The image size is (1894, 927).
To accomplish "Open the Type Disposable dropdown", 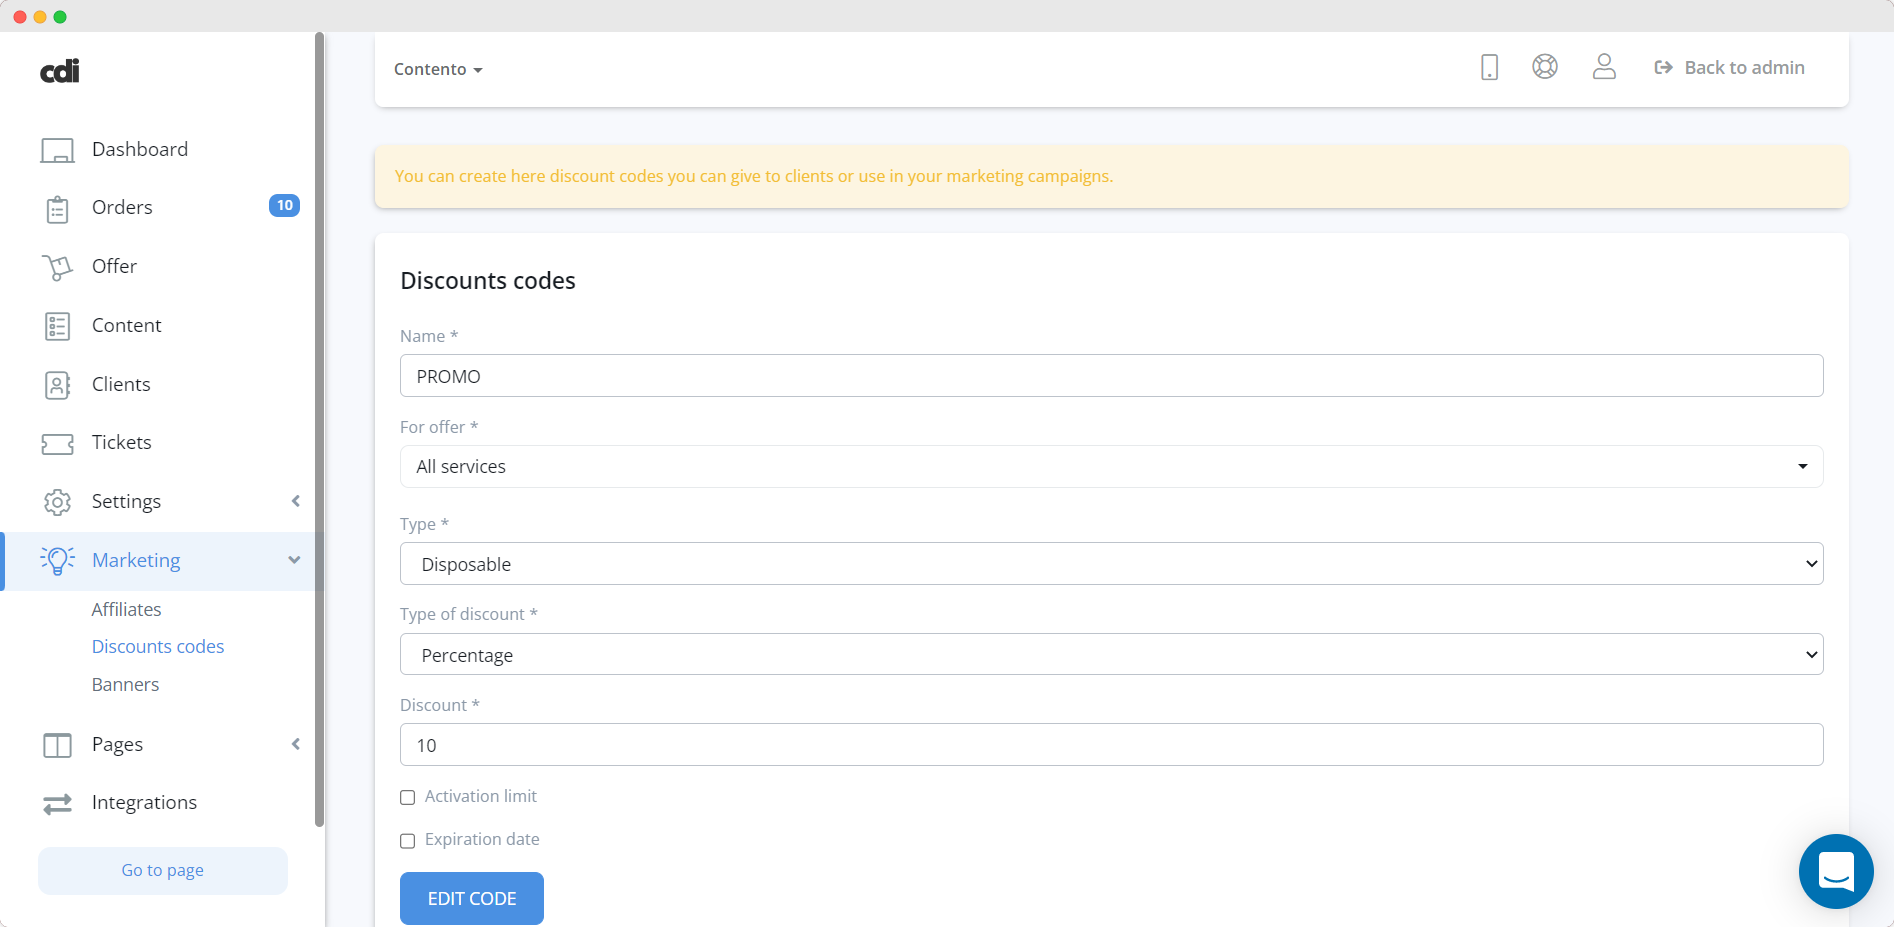I will pos(1111,564).
